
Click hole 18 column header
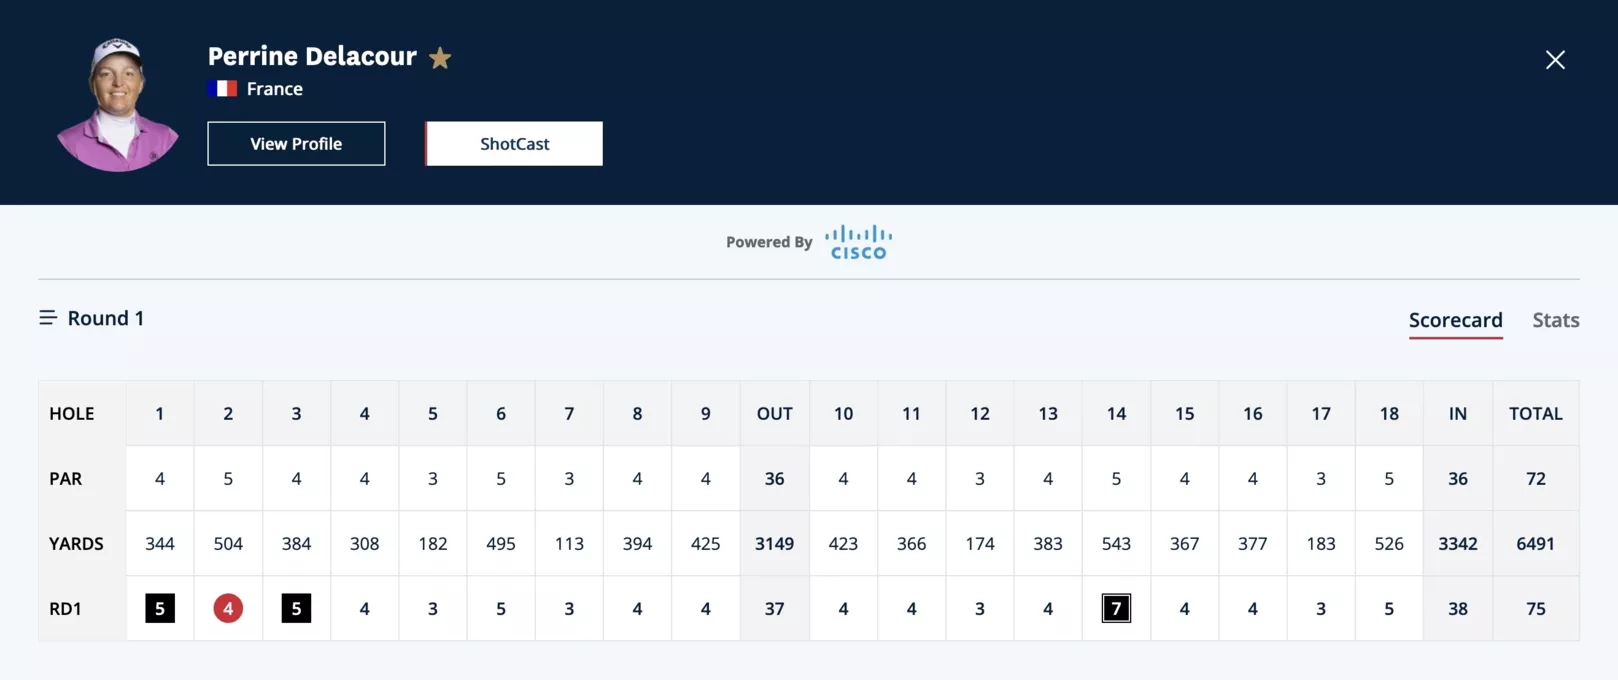click(1389, 413)
